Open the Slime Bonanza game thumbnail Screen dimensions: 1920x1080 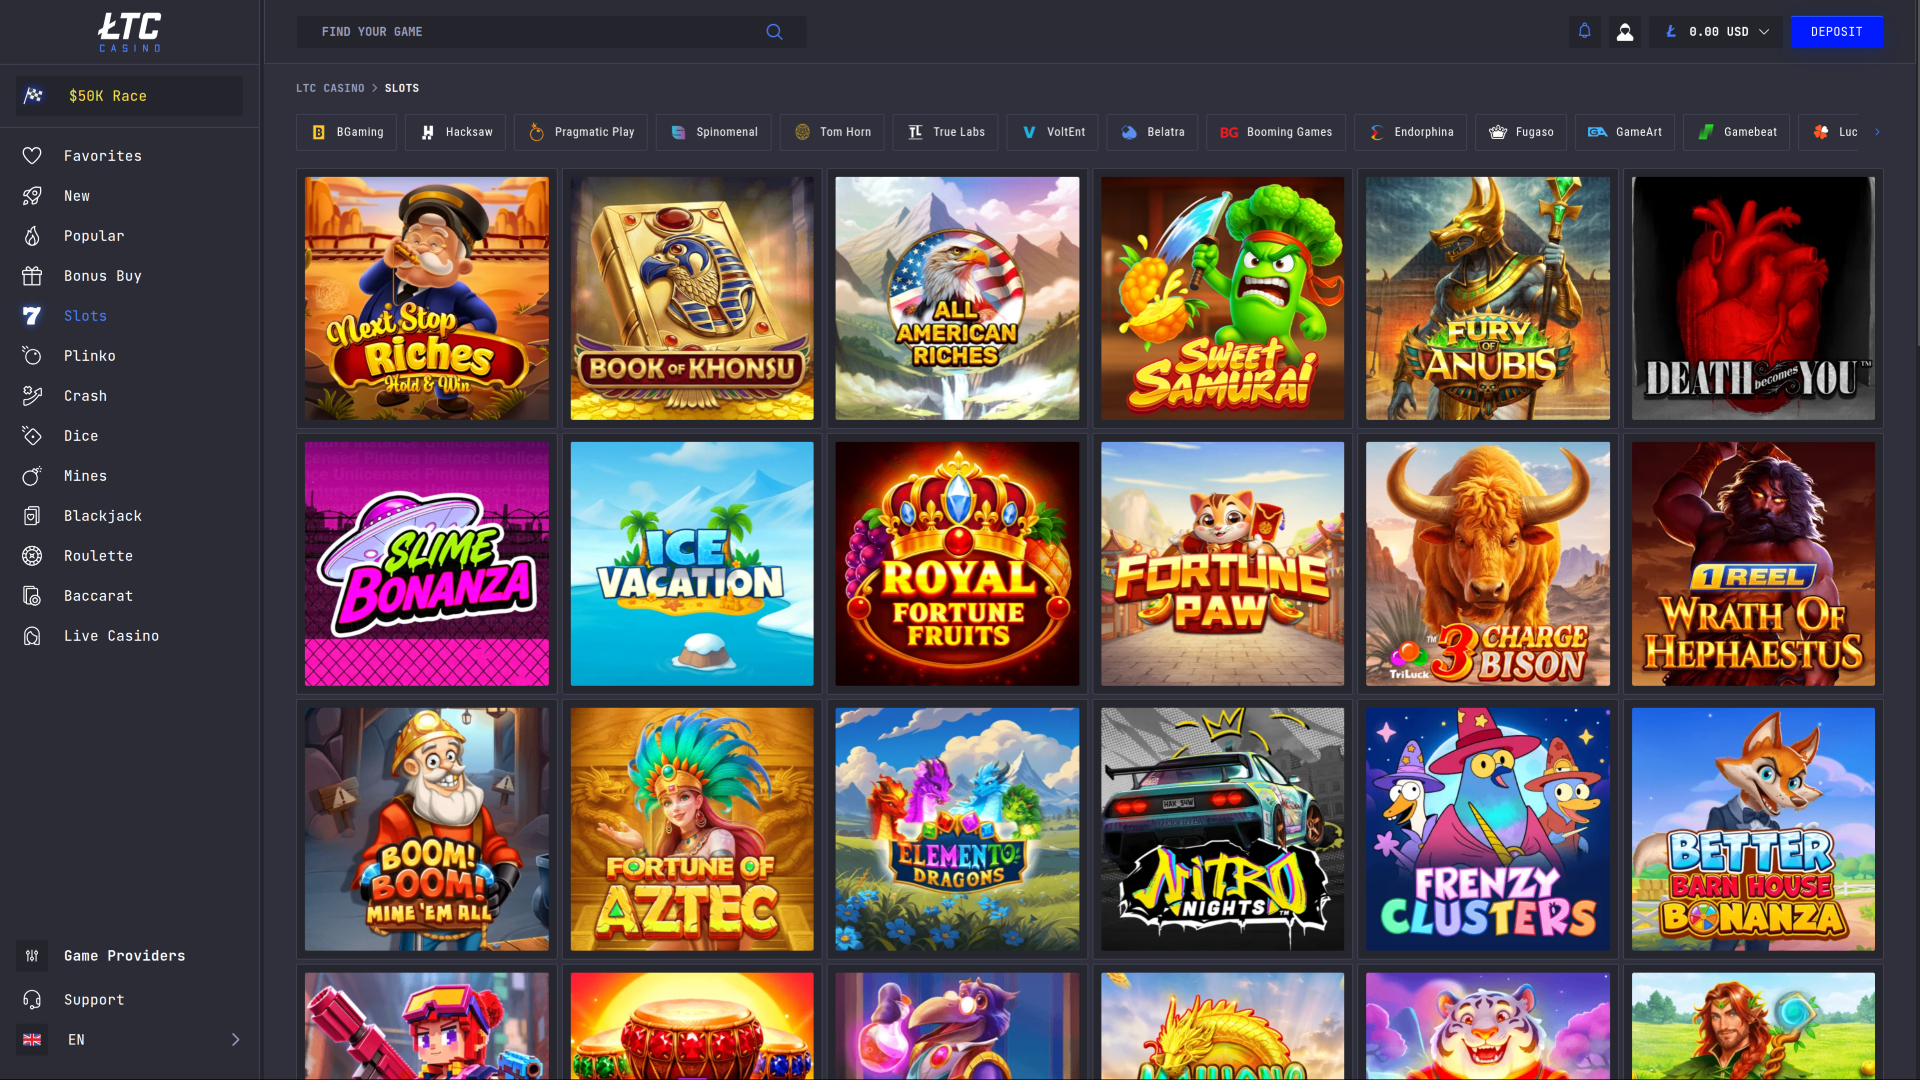pyautogui.click(x=427, y=564)
